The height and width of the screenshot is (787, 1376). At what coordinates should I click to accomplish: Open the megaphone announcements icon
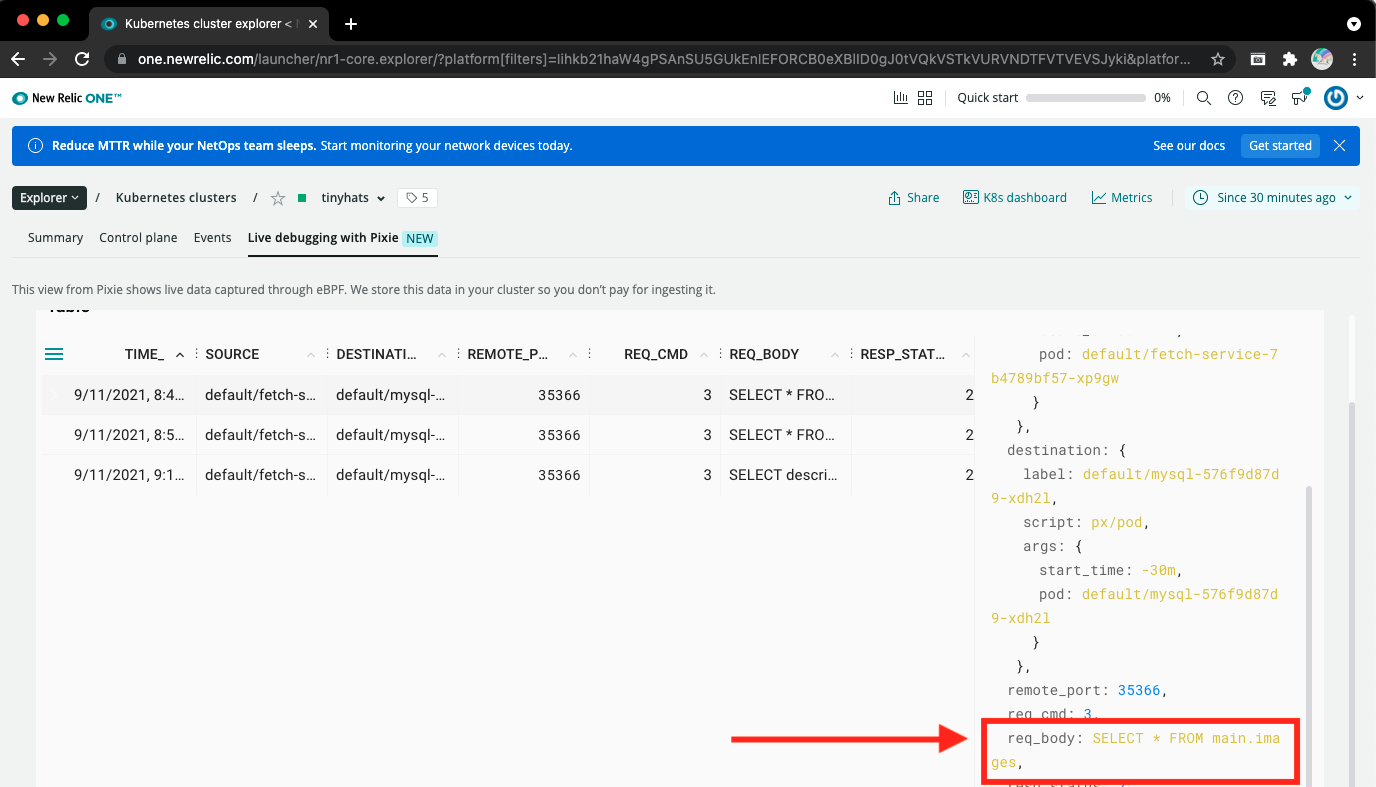(1299, 98)
